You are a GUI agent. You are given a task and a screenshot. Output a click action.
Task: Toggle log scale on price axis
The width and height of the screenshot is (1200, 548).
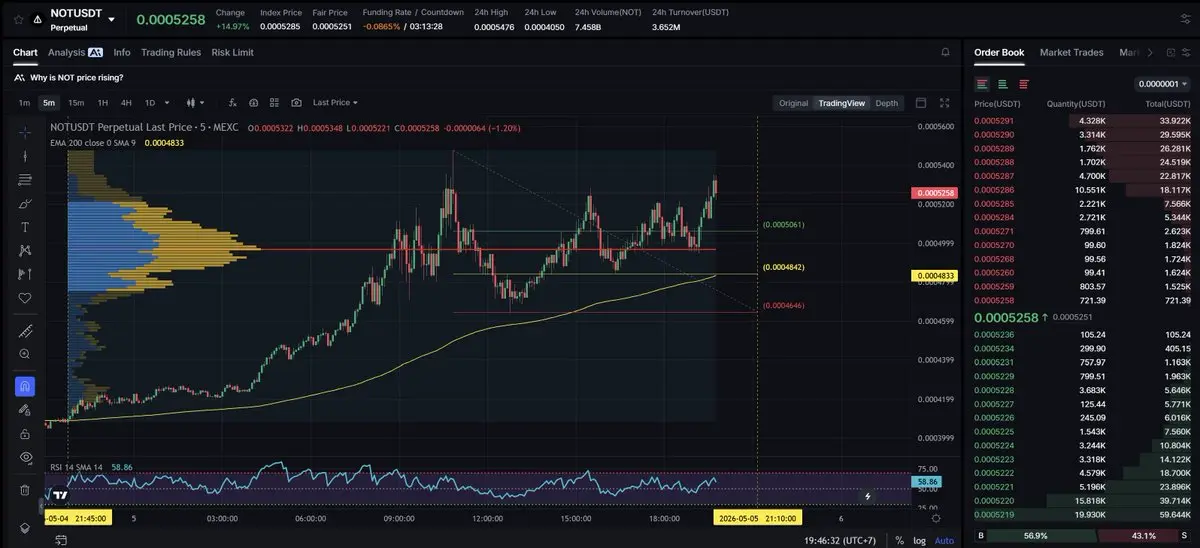pyautogui.click(x=919, y=540)
